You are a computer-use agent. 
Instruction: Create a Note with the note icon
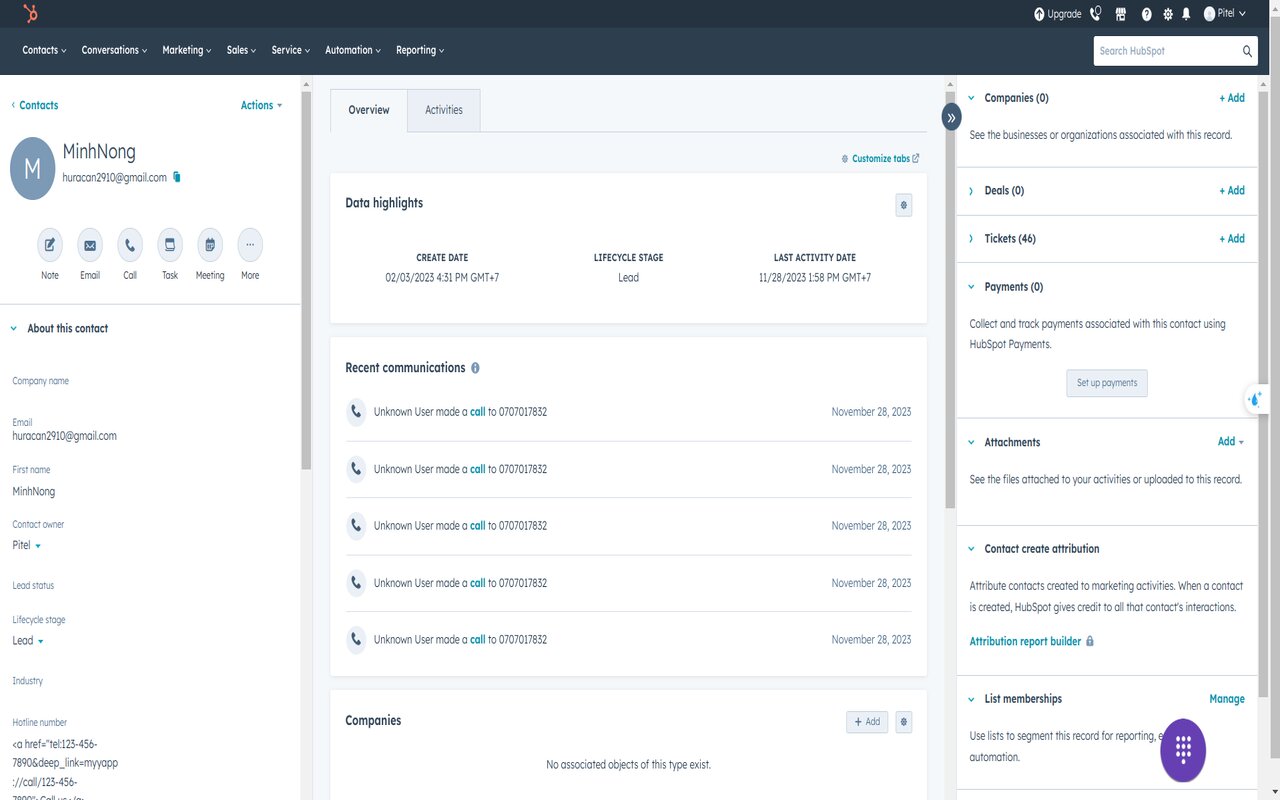click(x=50, y=245)
